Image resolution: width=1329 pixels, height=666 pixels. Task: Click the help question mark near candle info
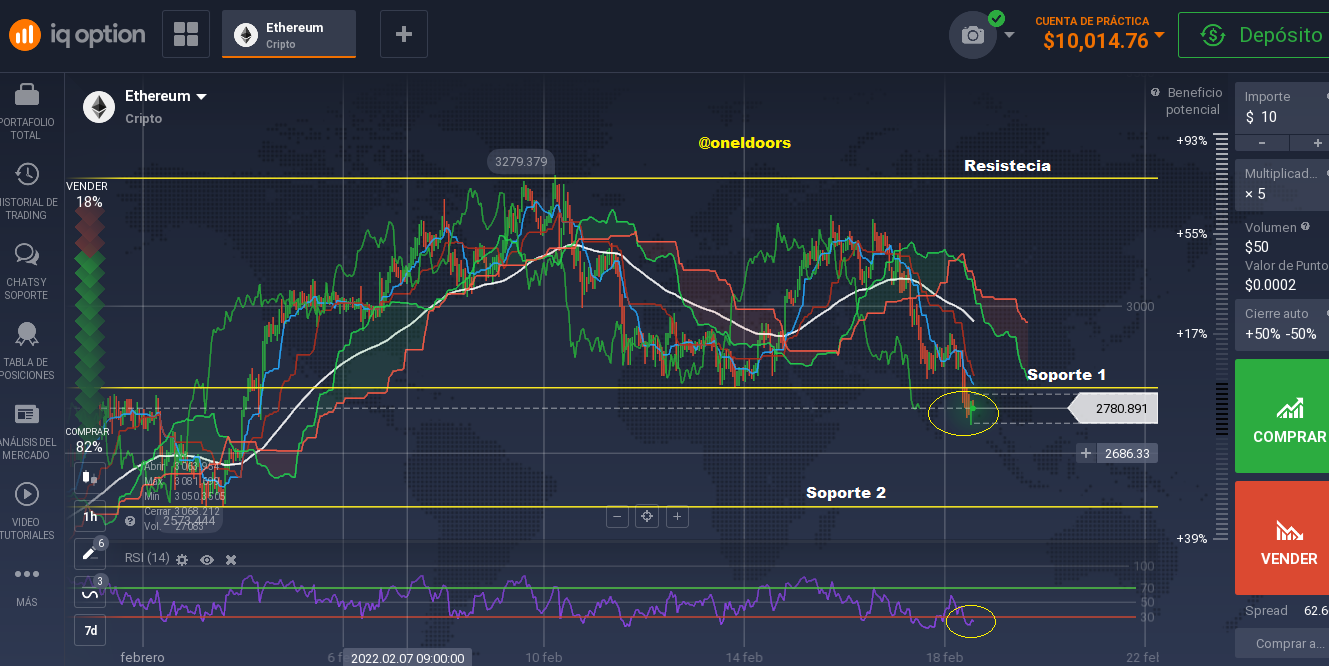point(130,521)
